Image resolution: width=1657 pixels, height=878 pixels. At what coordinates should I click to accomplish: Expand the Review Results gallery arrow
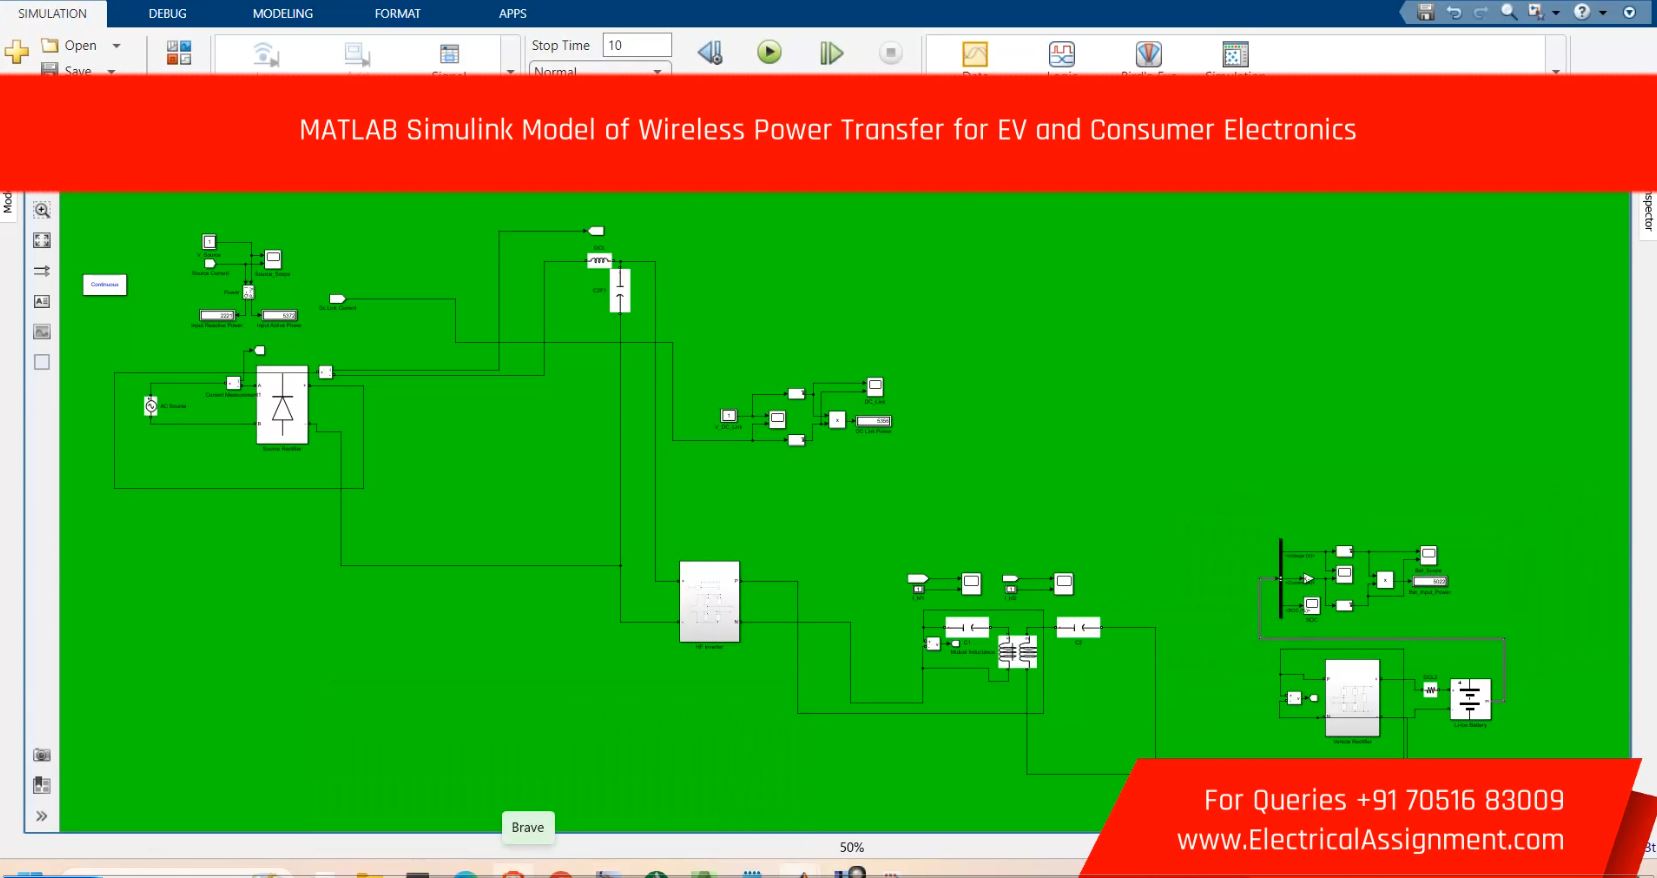click(1555, 71)
